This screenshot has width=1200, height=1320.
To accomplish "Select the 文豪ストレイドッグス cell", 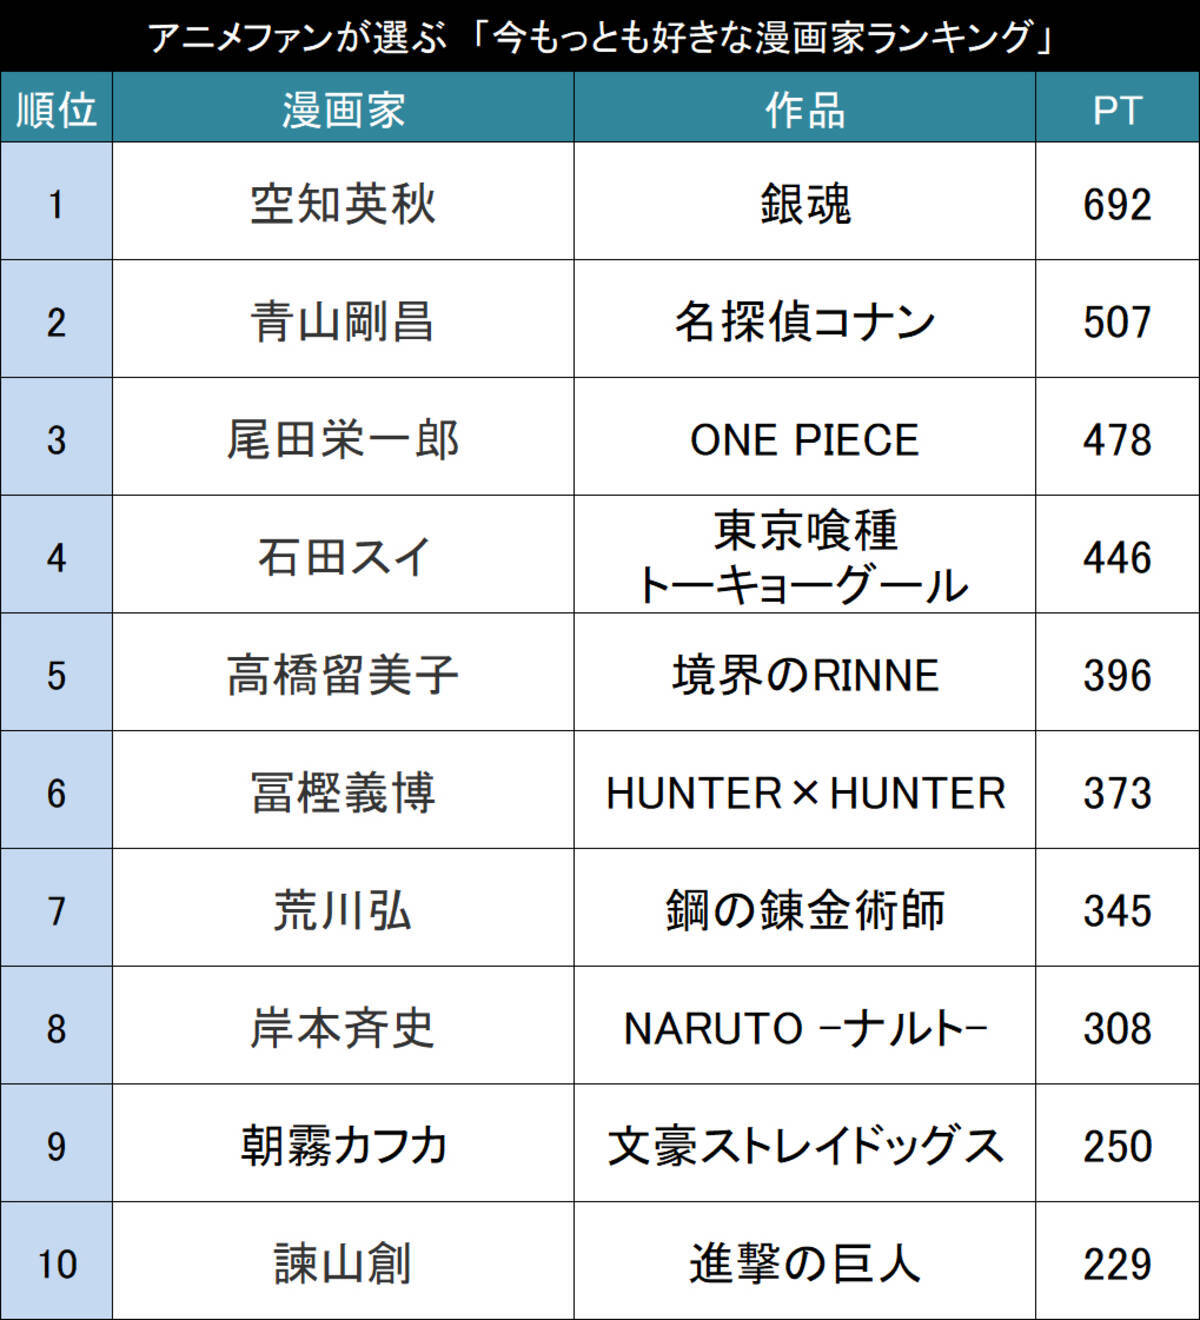I will point(805,1146).
